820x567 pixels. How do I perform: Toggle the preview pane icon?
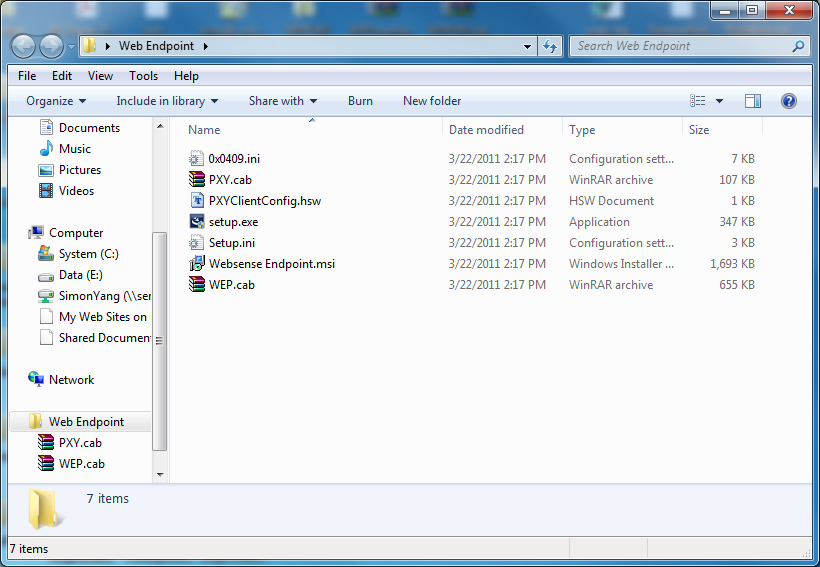pyautogui.click(x=753, y=101)
